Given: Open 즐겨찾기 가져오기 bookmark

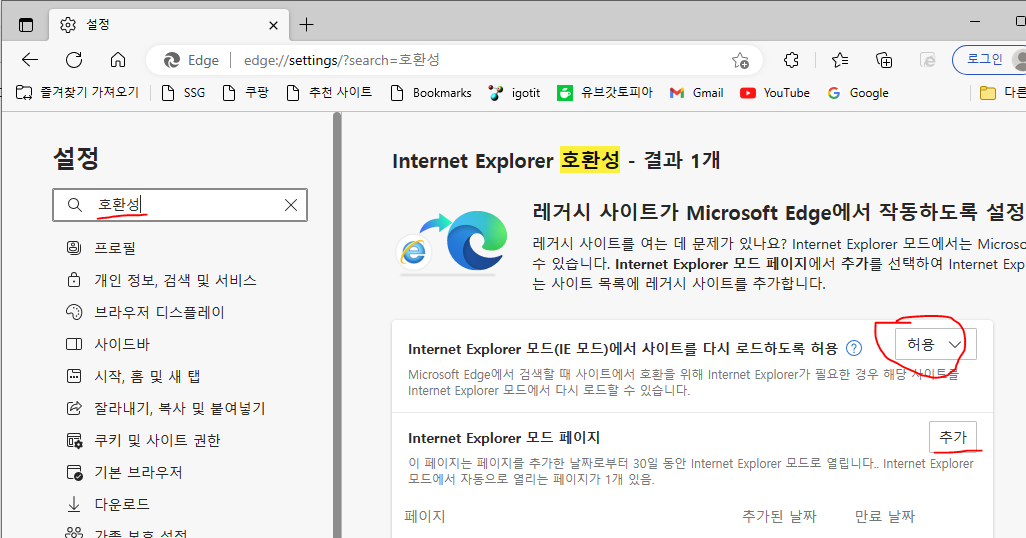Looking at the screenshot, I should coord(77,93).
